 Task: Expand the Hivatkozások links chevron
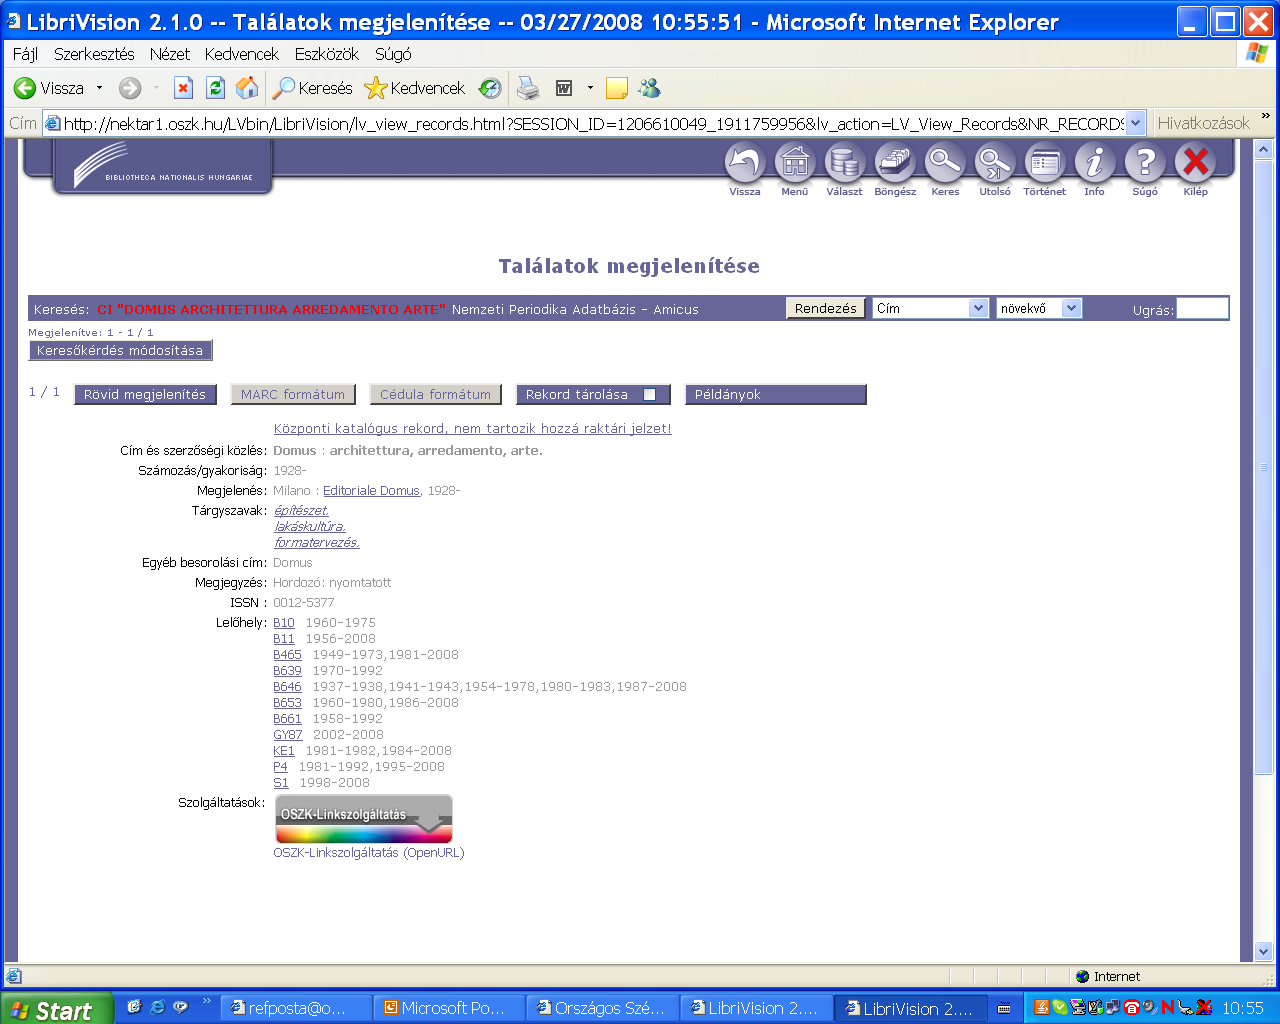pos(1265,117)
